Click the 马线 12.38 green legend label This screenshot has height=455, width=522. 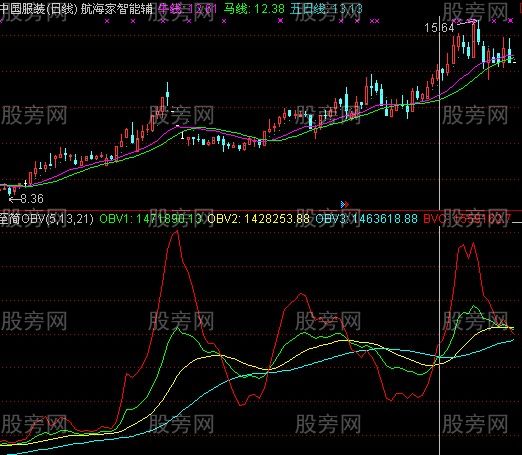pyautogui.click(x=254, y=9)
